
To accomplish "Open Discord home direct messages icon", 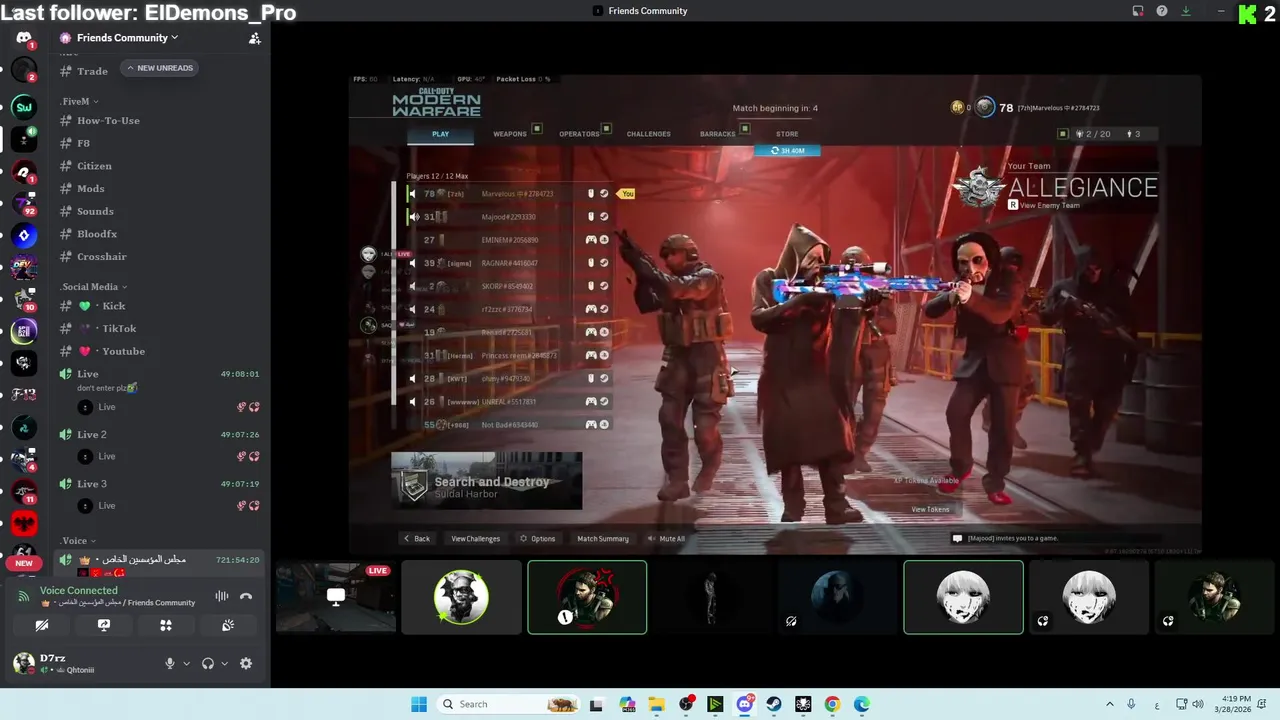I will point(24,38).
